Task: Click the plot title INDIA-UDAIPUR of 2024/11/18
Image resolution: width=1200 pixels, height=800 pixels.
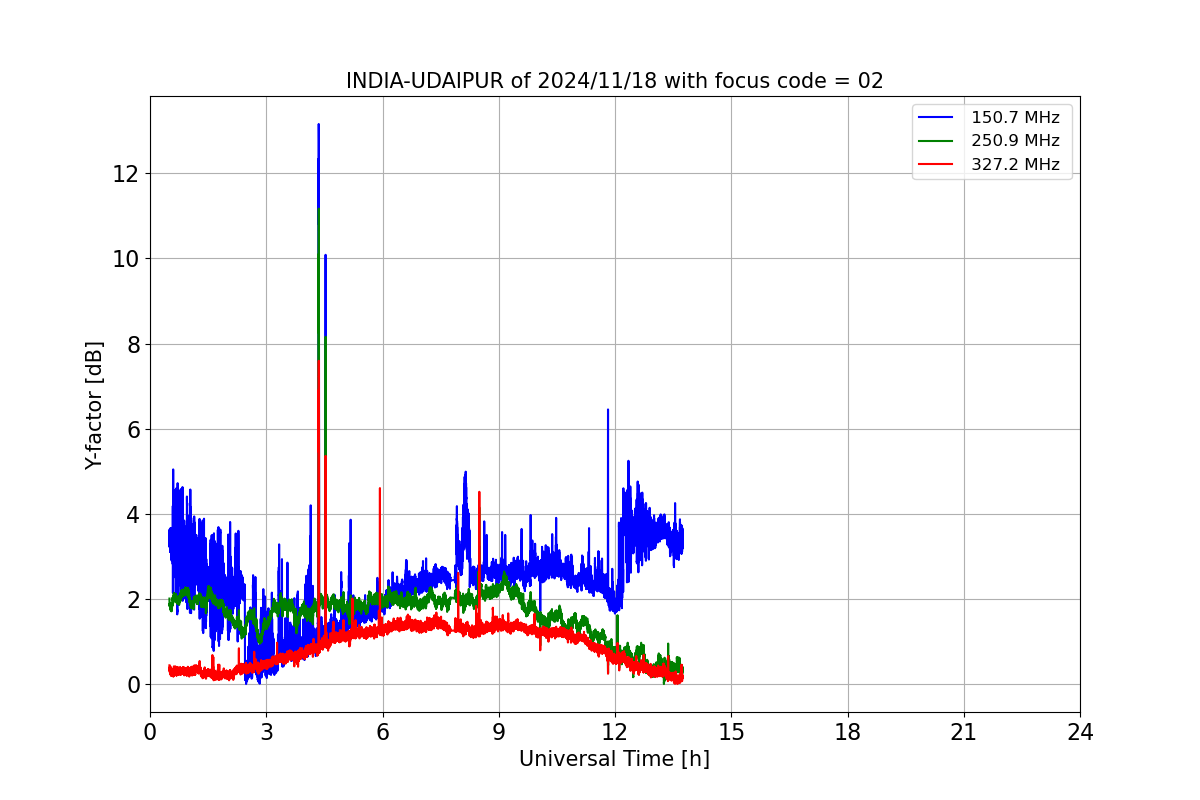Action: [615, 81]
